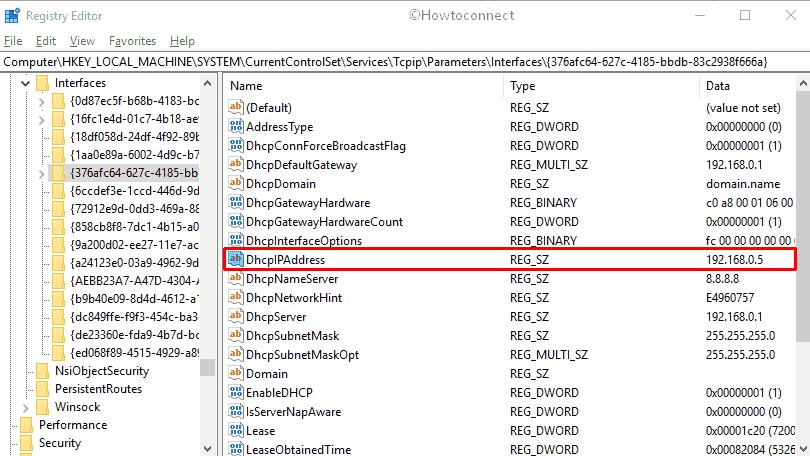Click the Interfaces folder icon in tree
This screenshot has width=810, height=456.
(43, 83)
